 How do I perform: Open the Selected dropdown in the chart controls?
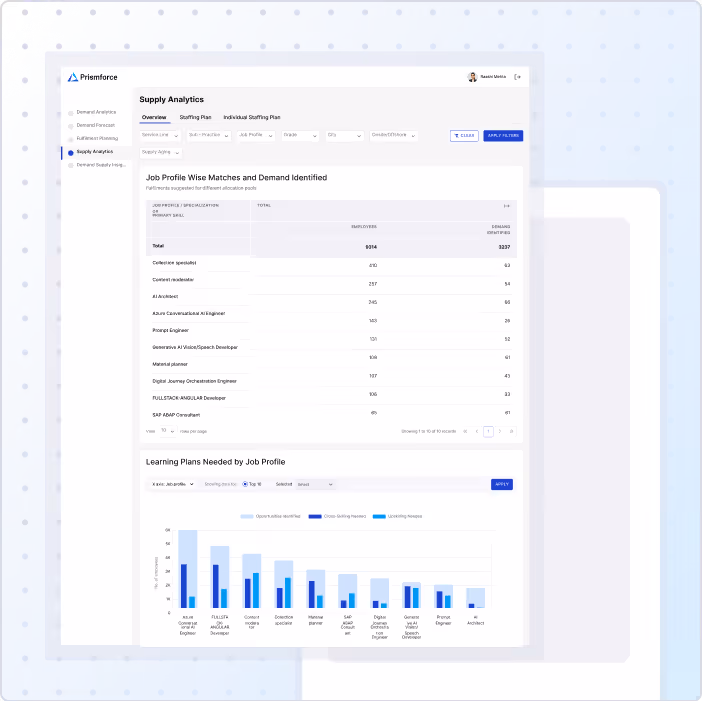pos(315,484)
